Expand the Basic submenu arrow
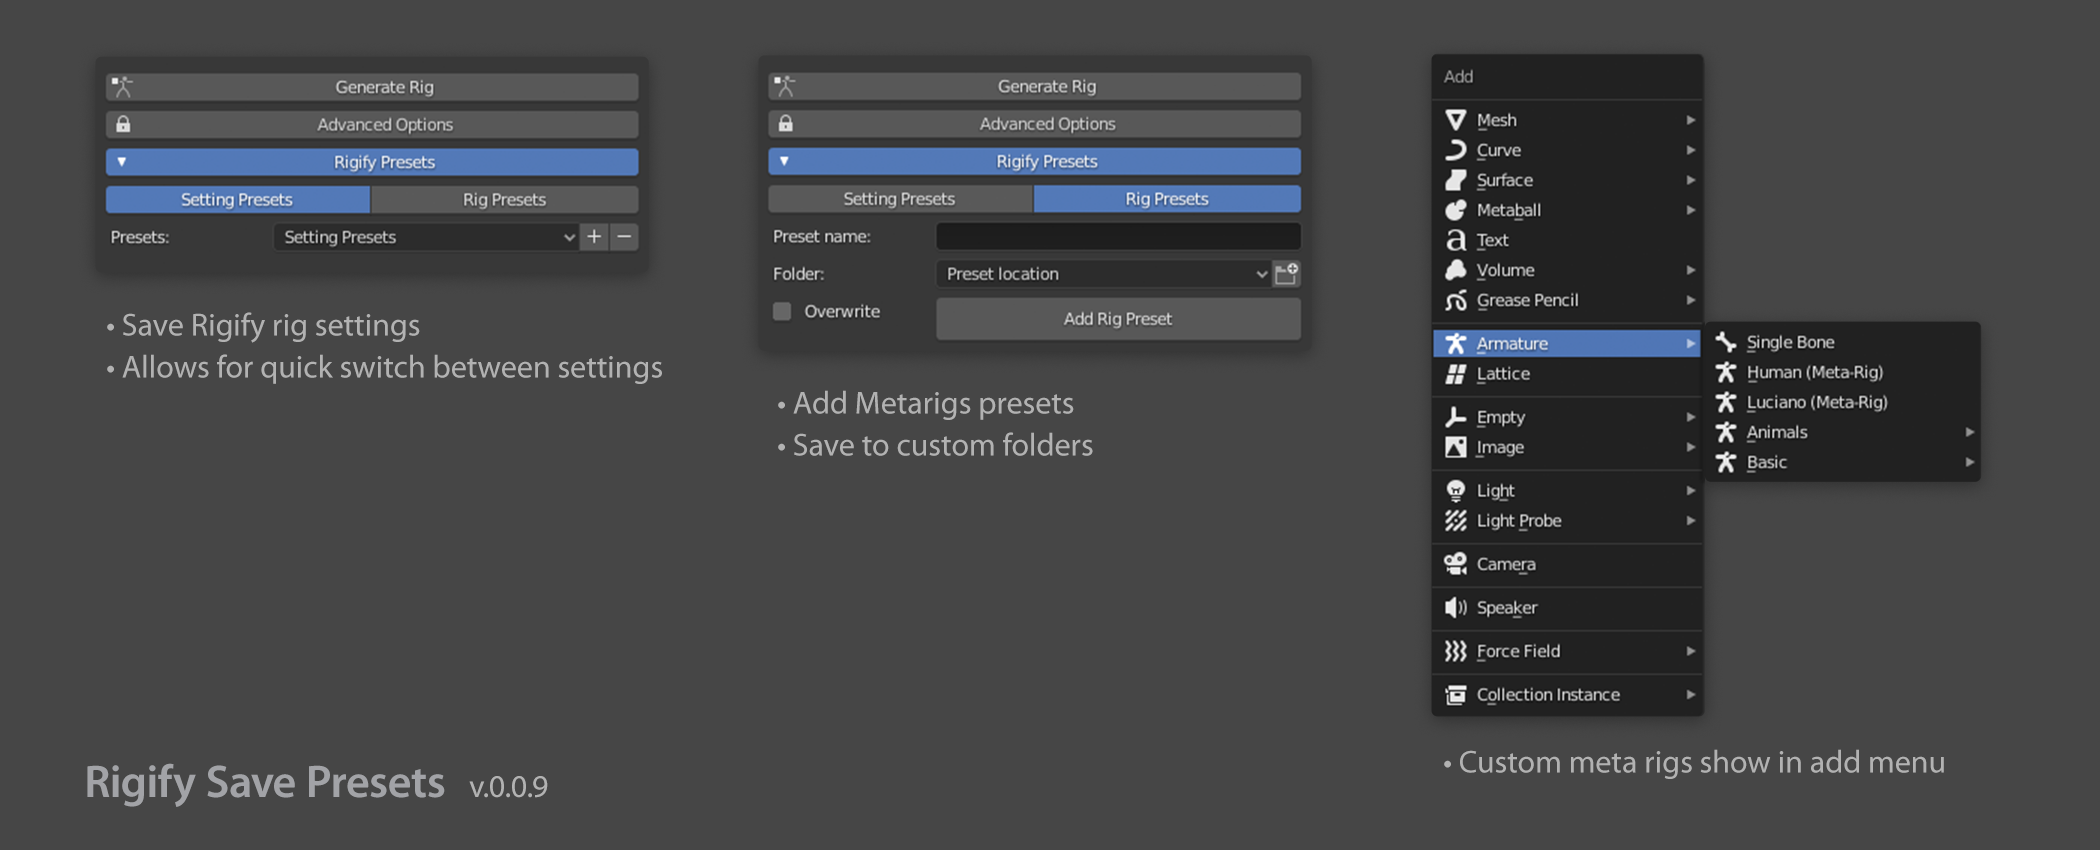 pyautogui.click(x=1969, y=462)
